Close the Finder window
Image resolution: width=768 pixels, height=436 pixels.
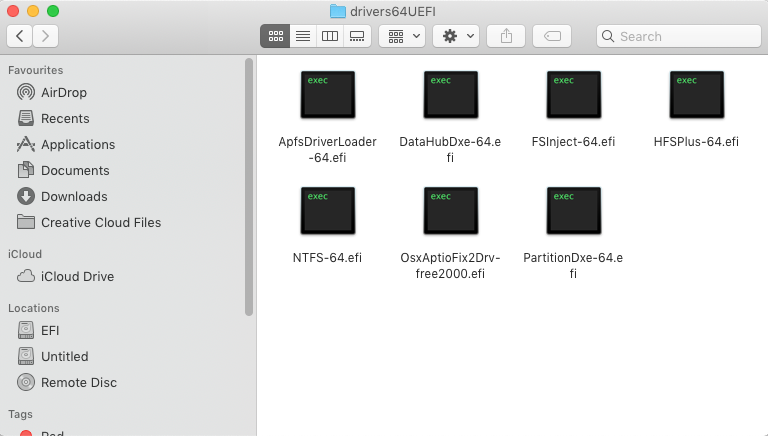tap(13, 11)
